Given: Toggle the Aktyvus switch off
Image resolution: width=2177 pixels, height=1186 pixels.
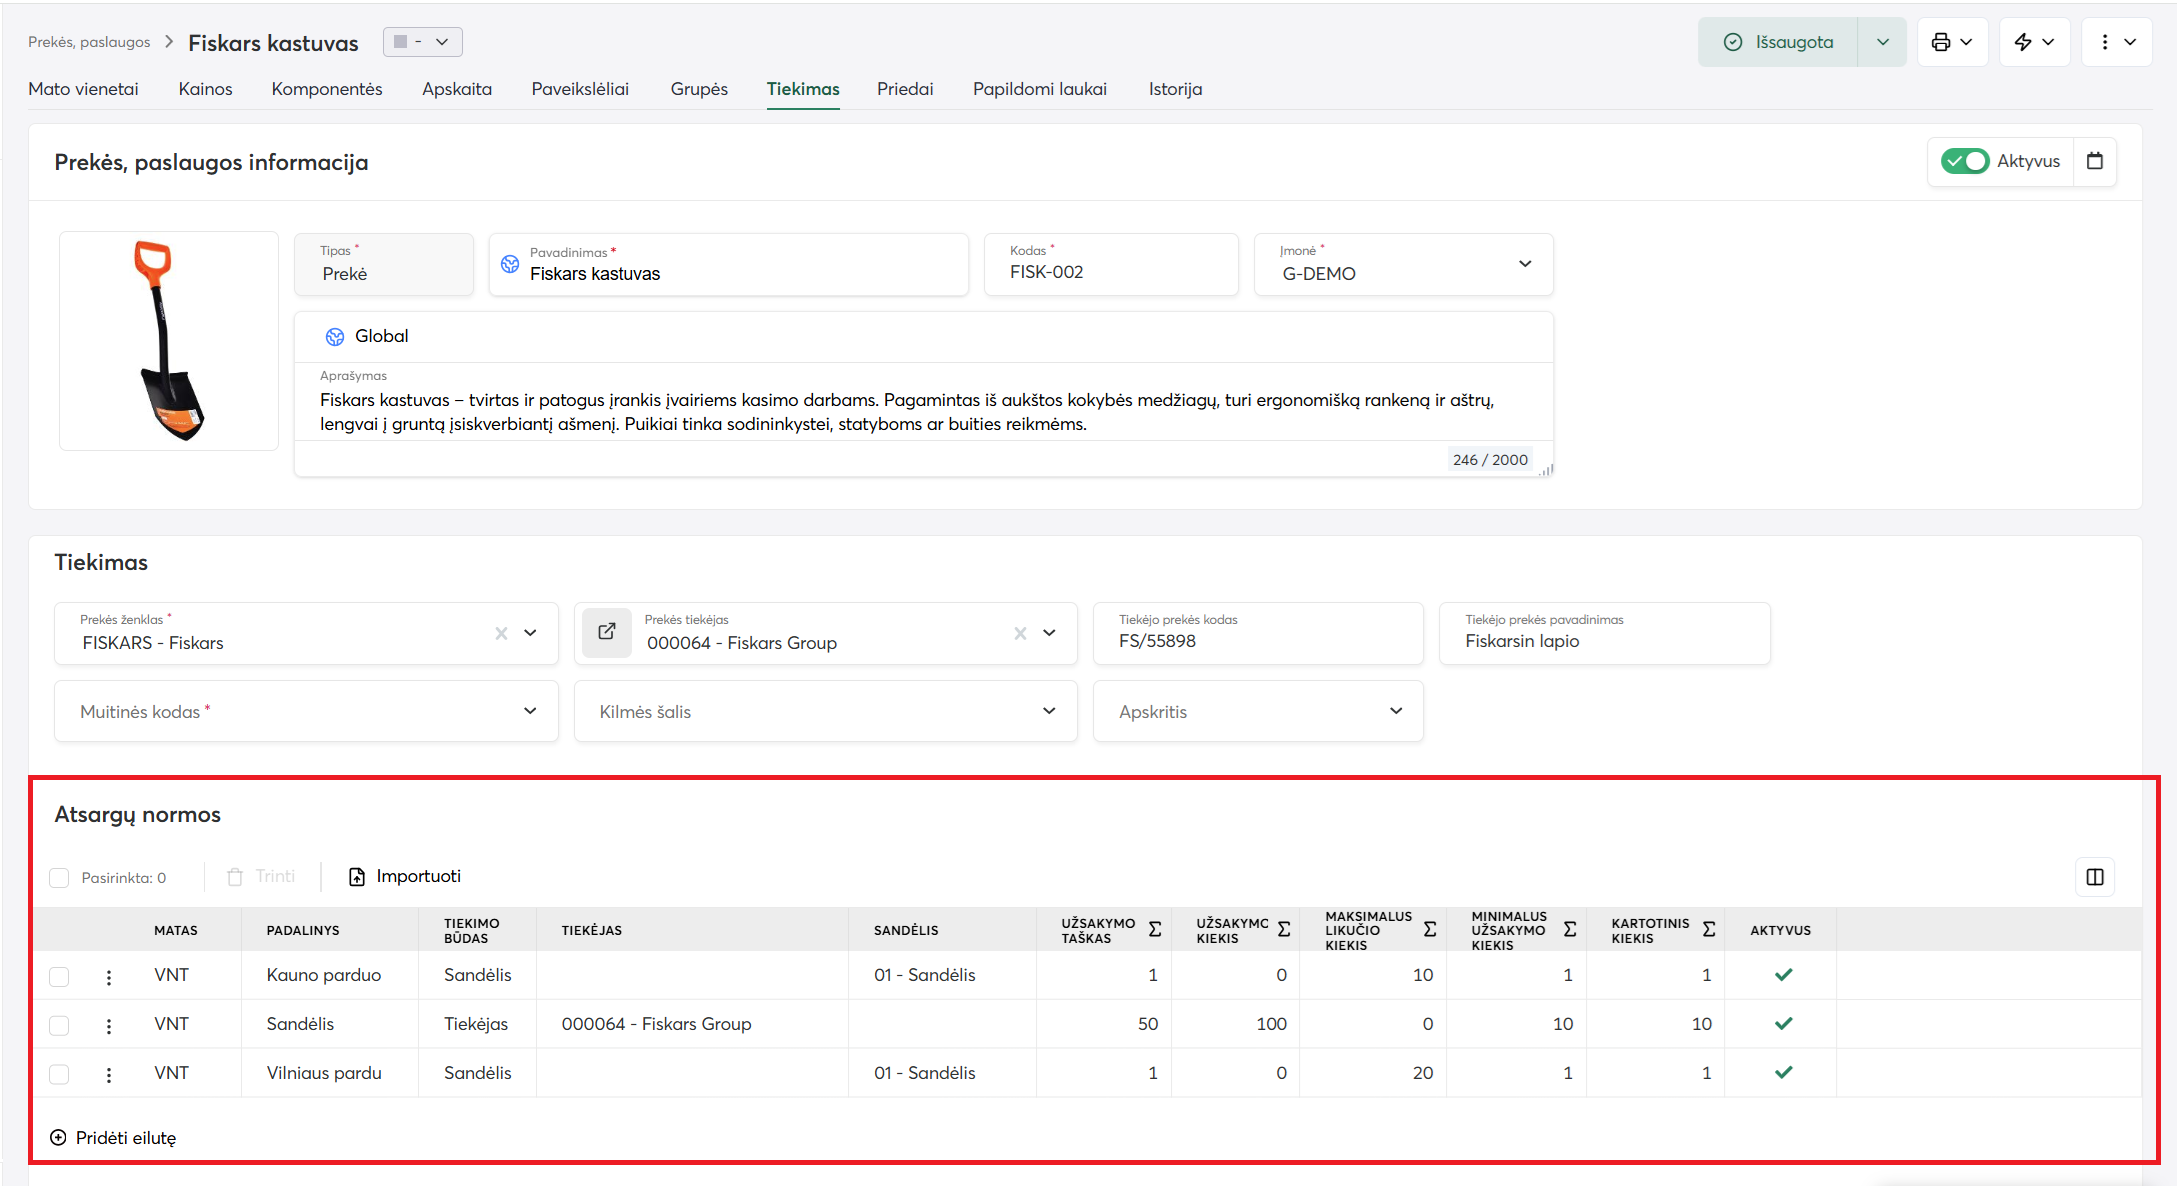Looking at the screenshot, I should point(1964,161).
